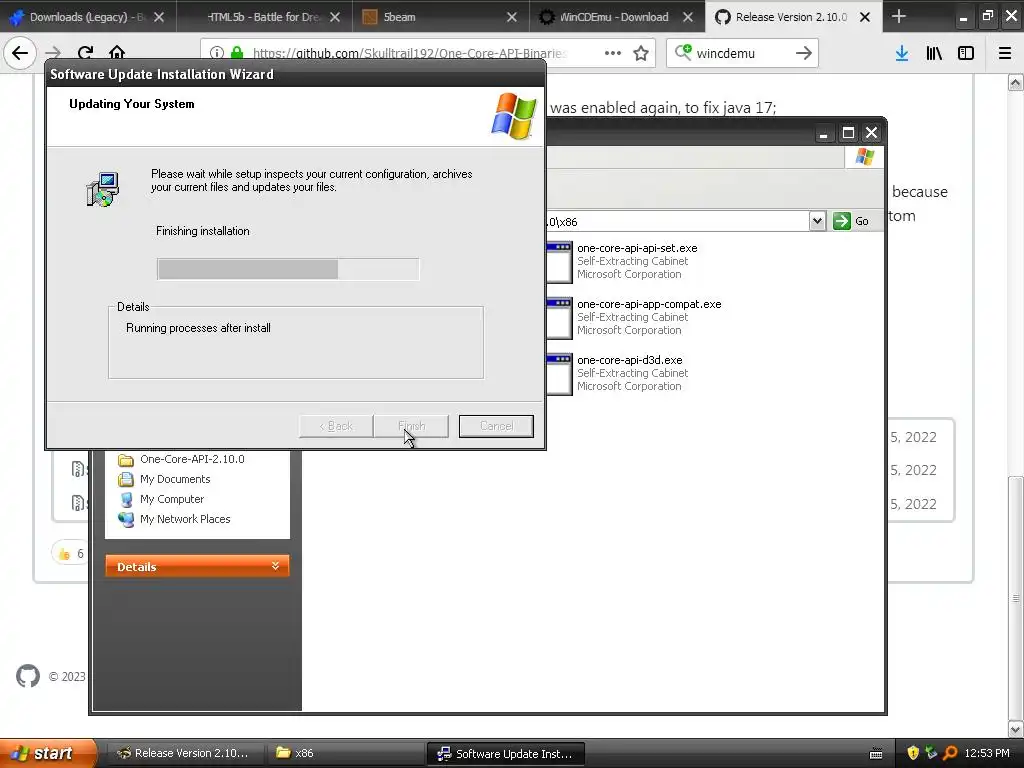Screen dimensions: 1024x768
Task: Click browser scrollbar up arrow
Action: click(1016, 82)
